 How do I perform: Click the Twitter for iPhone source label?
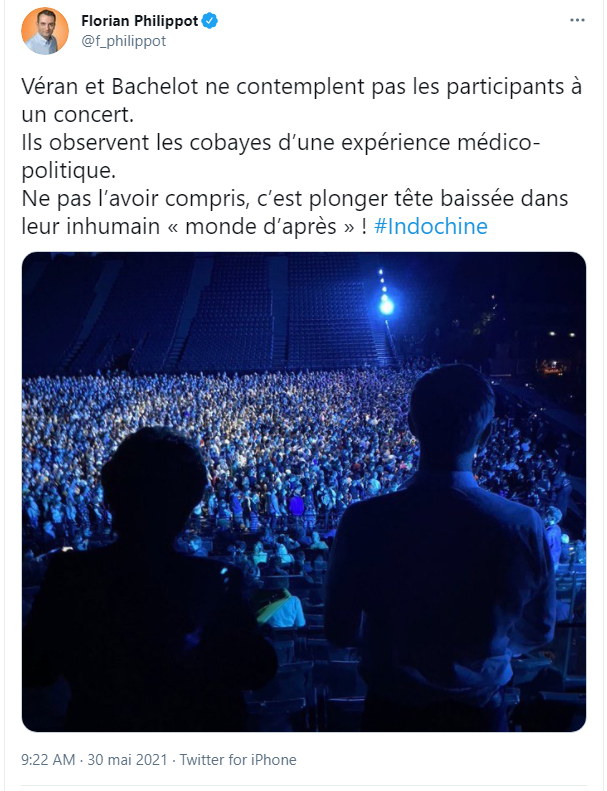coord(238,760)
